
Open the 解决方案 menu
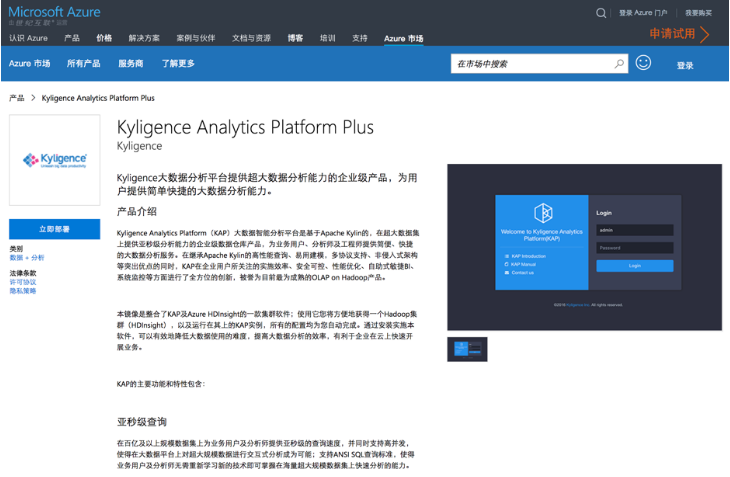[x=144, y=38]
